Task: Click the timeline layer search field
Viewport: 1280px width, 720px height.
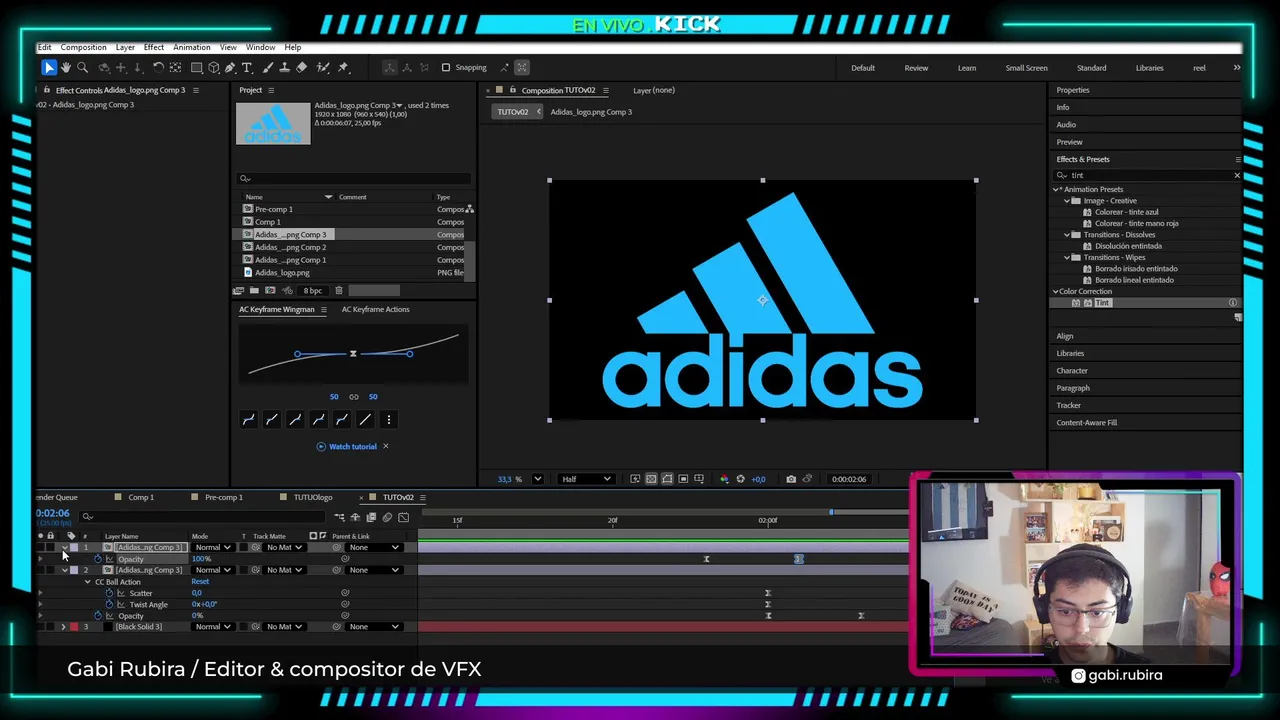Action: coord(204,517)
